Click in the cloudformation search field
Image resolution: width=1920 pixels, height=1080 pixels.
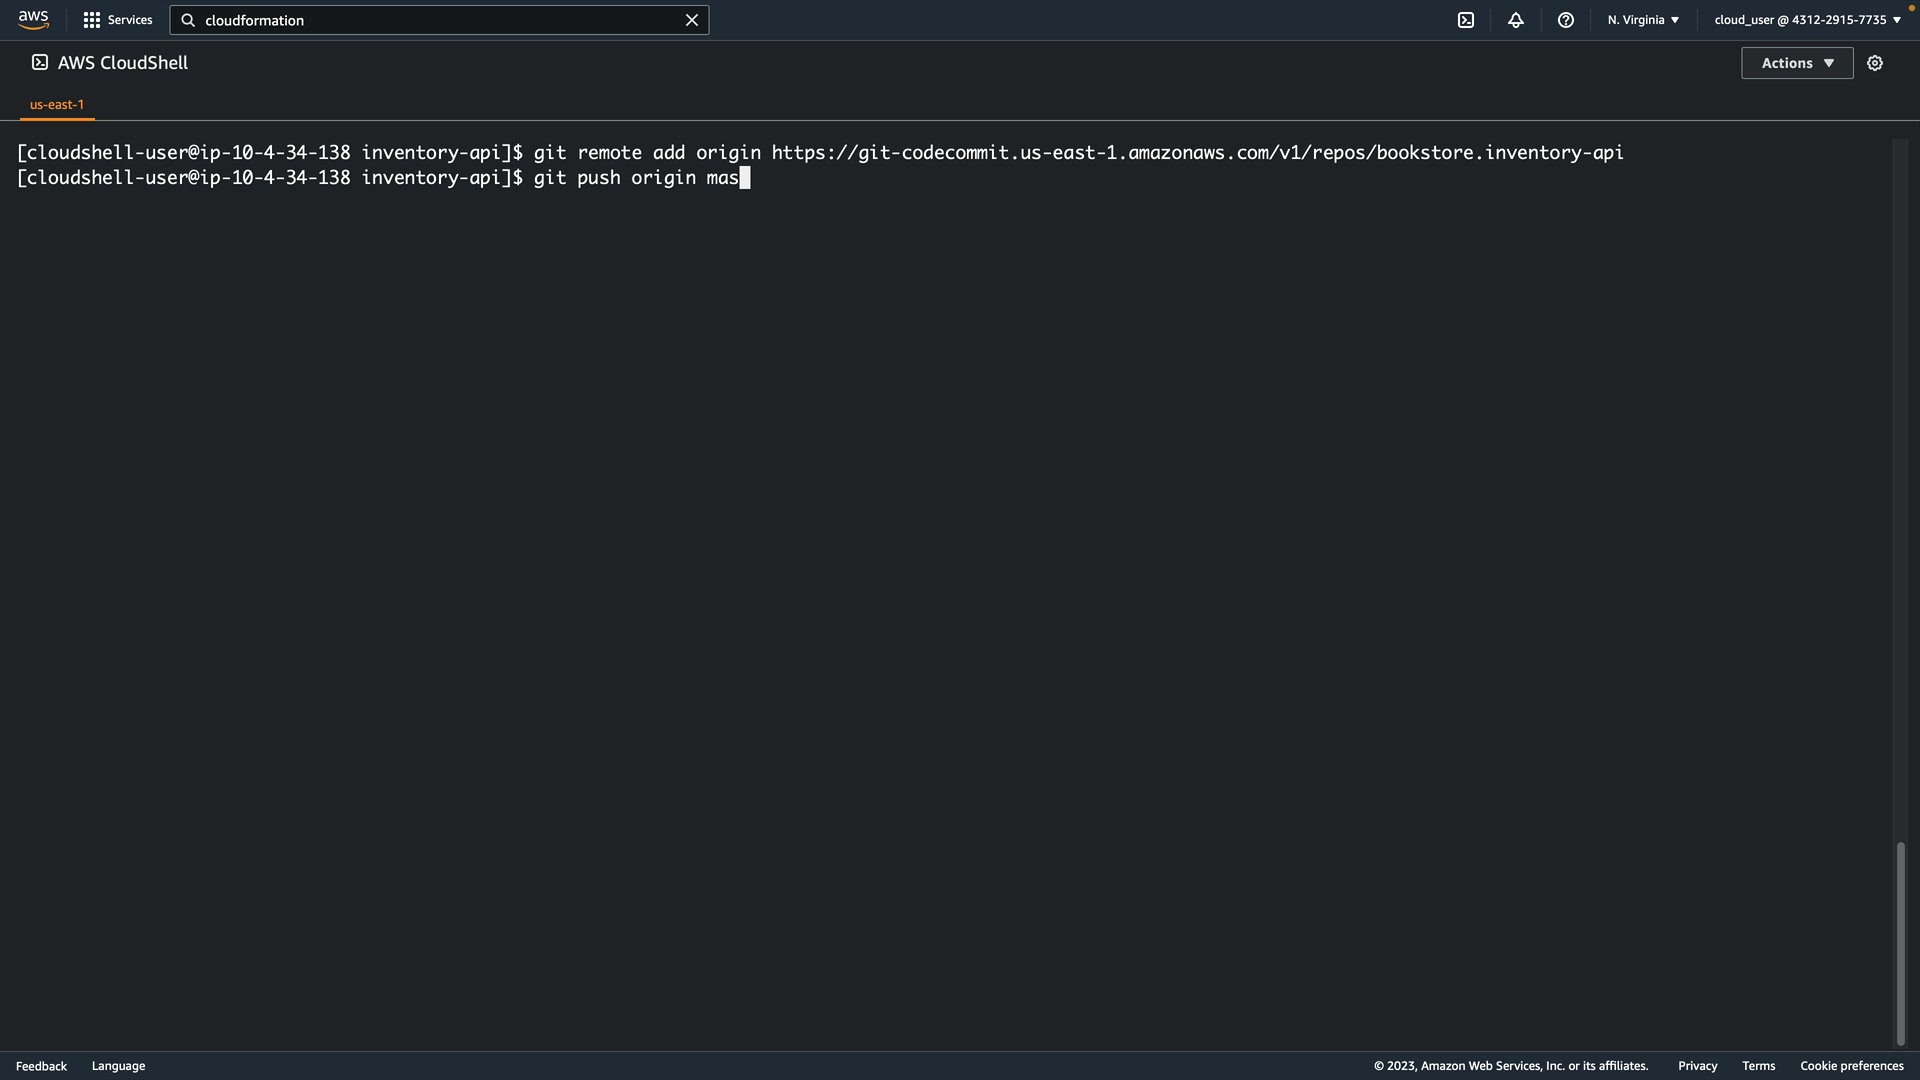pyautogui.click(x=440, y=20)
